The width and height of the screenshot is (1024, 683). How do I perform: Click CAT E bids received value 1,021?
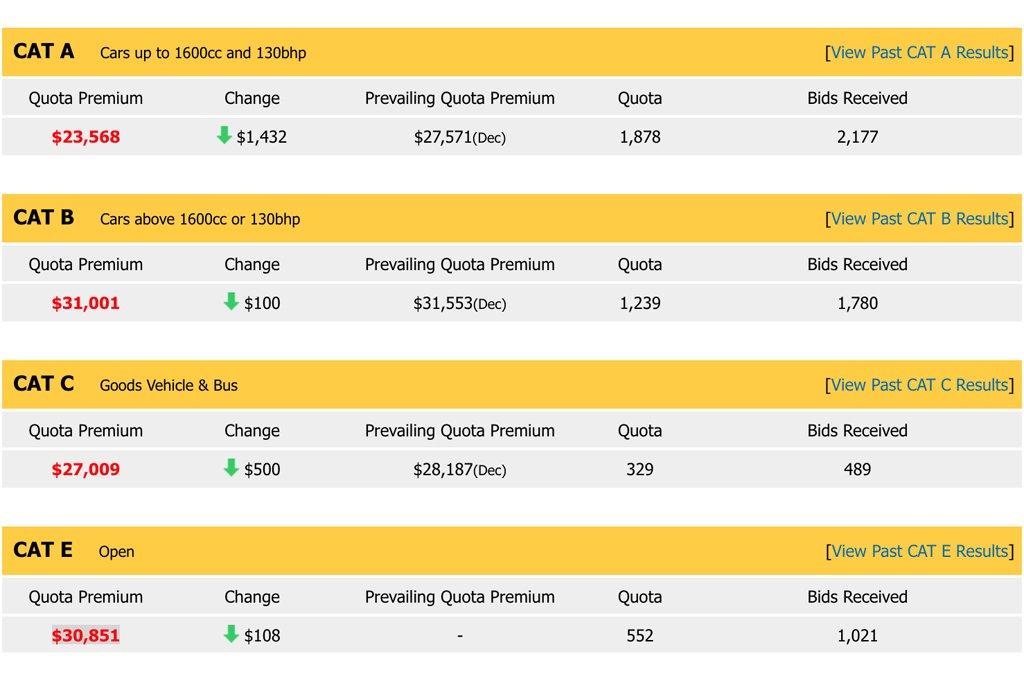tap(857, 635)
